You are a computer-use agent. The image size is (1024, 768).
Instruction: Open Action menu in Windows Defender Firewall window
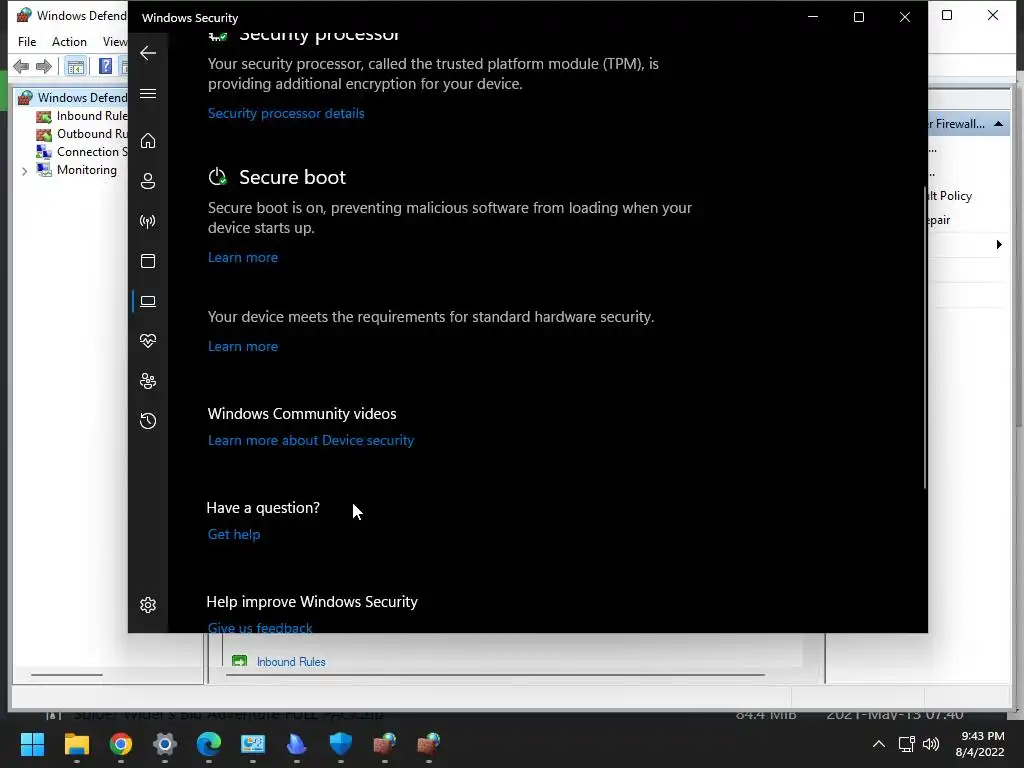click(x=69, y=42)
